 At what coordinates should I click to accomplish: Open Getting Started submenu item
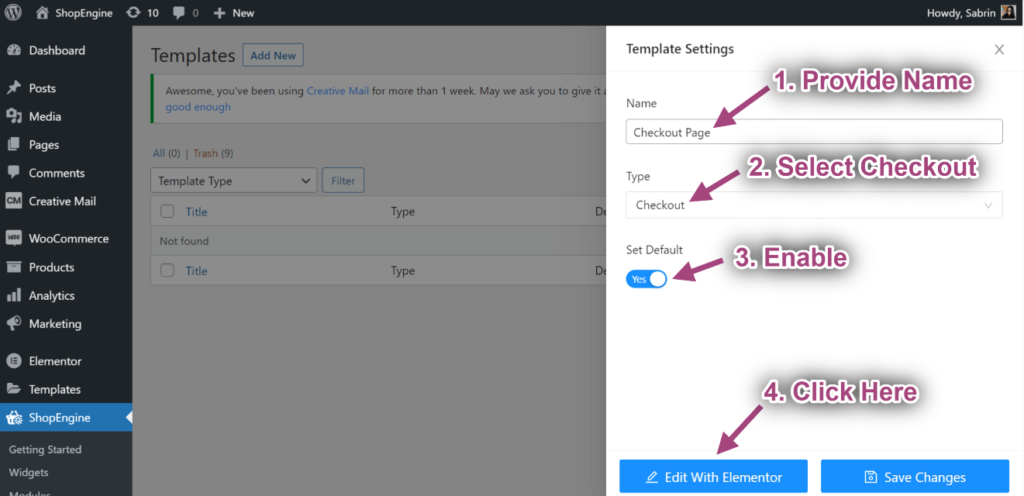pyautogui.click(x=45, y=450)
